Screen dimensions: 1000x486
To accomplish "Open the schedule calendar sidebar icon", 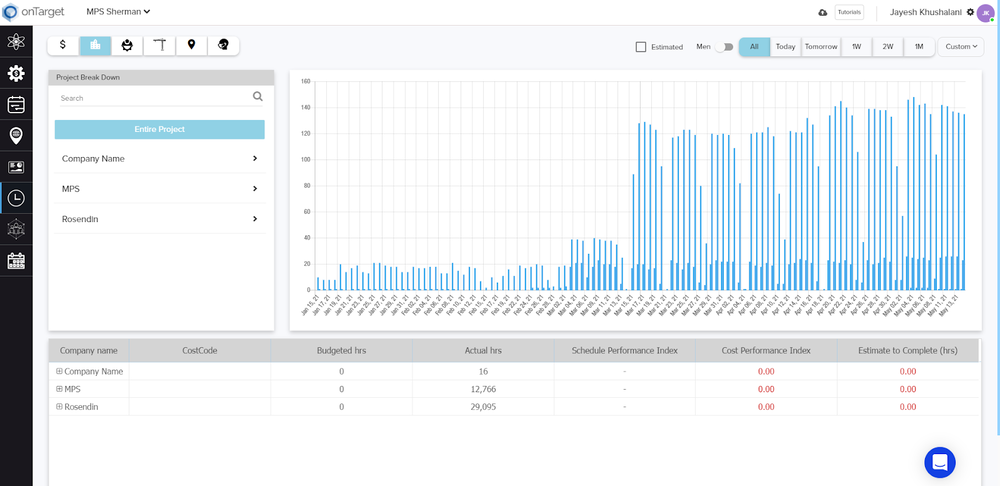I will tap(16, 105).
